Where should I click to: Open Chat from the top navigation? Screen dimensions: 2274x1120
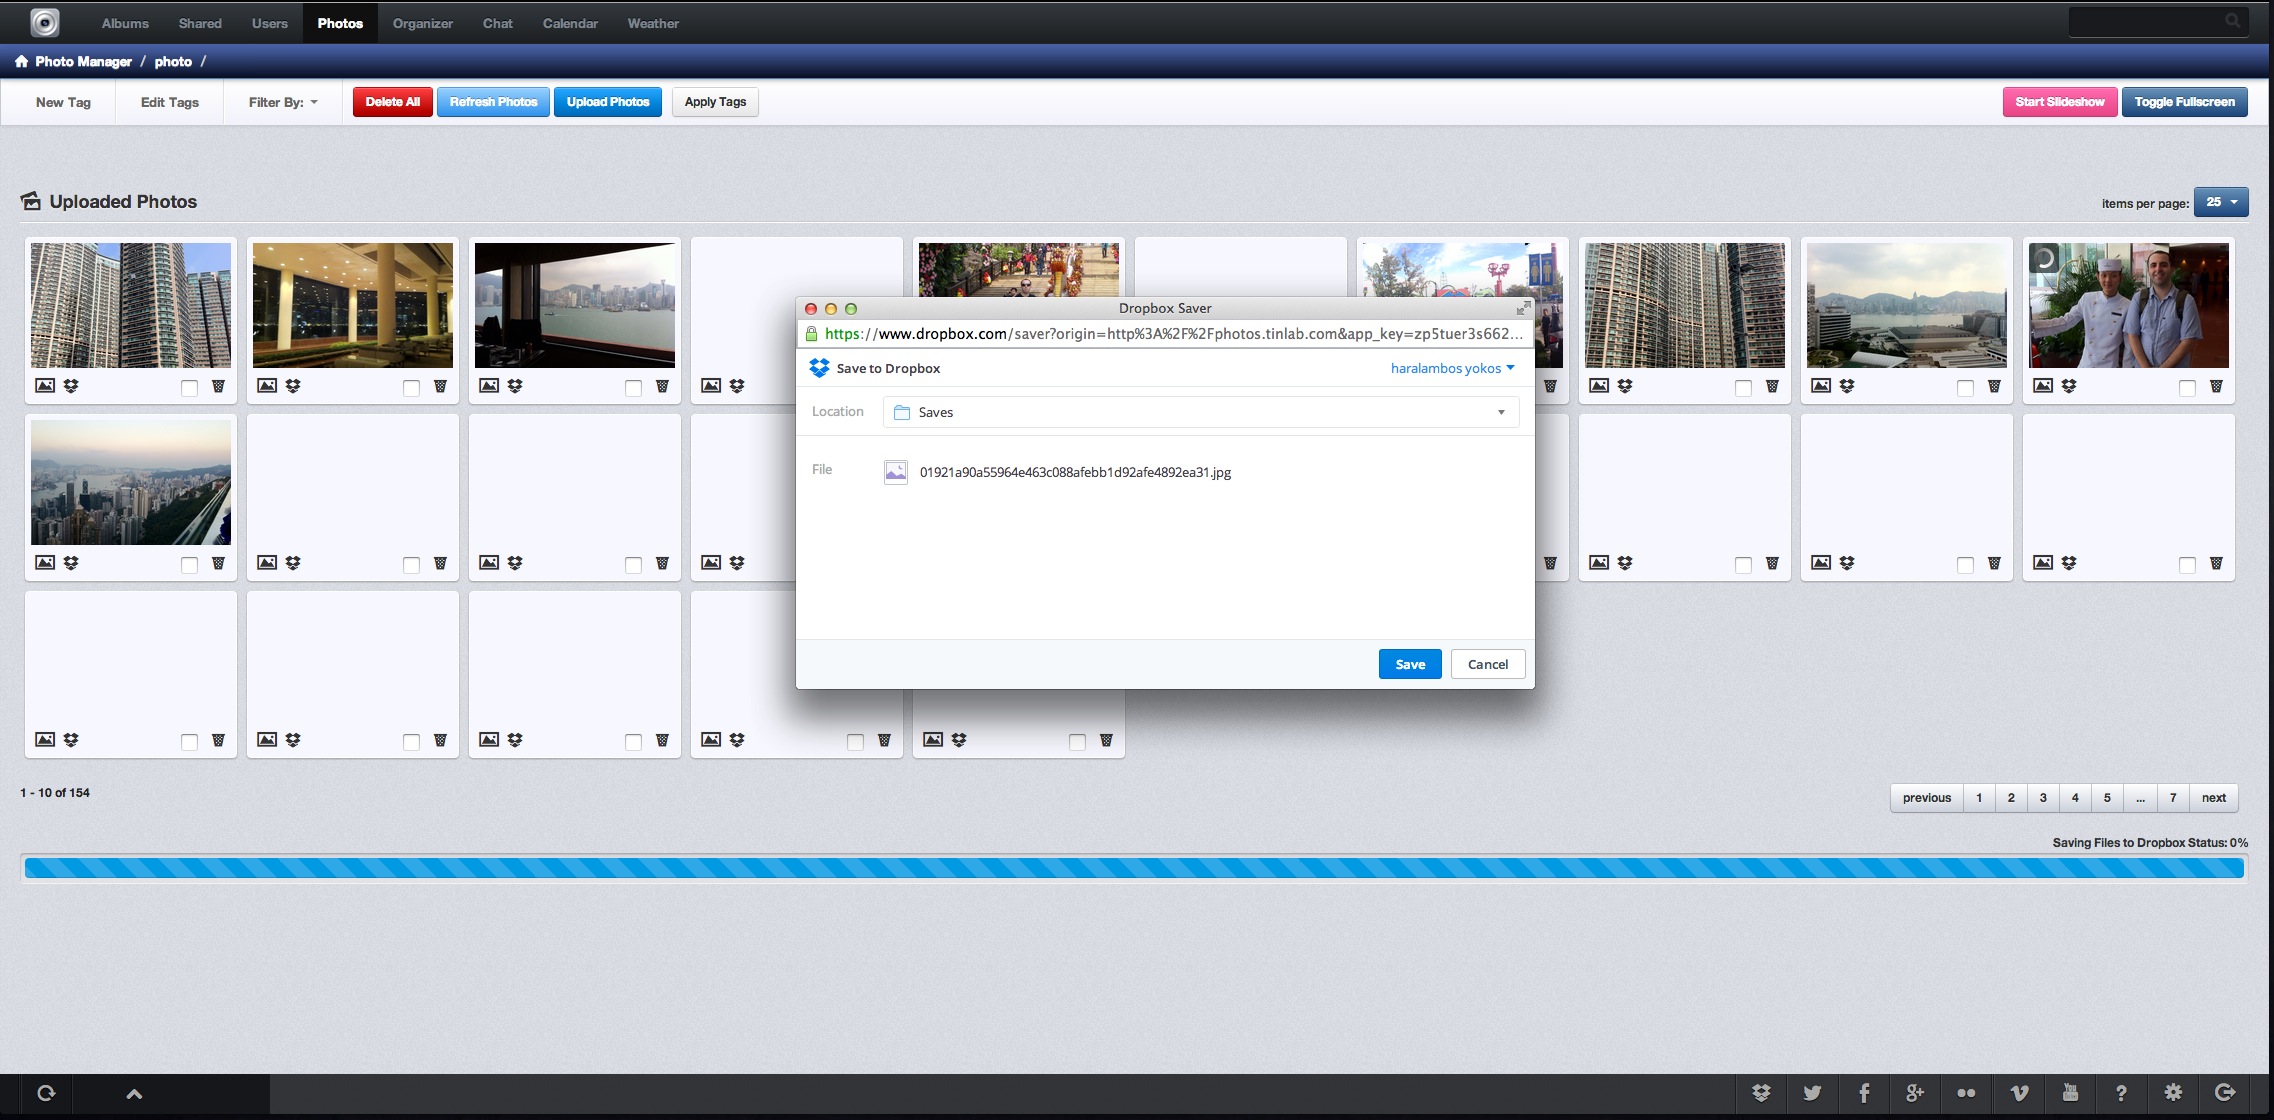pyautogui.click(x=498, y=23)
